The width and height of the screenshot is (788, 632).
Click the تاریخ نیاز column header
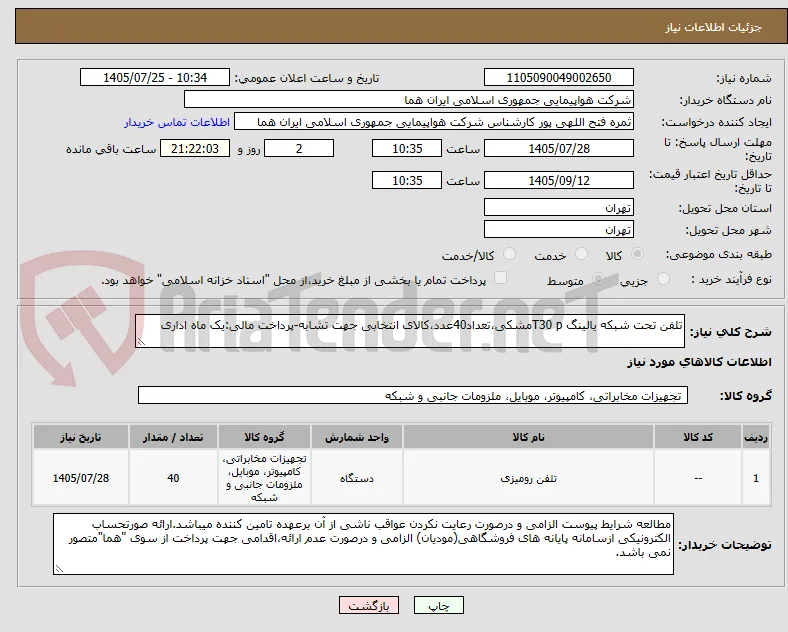pos(81,437)
